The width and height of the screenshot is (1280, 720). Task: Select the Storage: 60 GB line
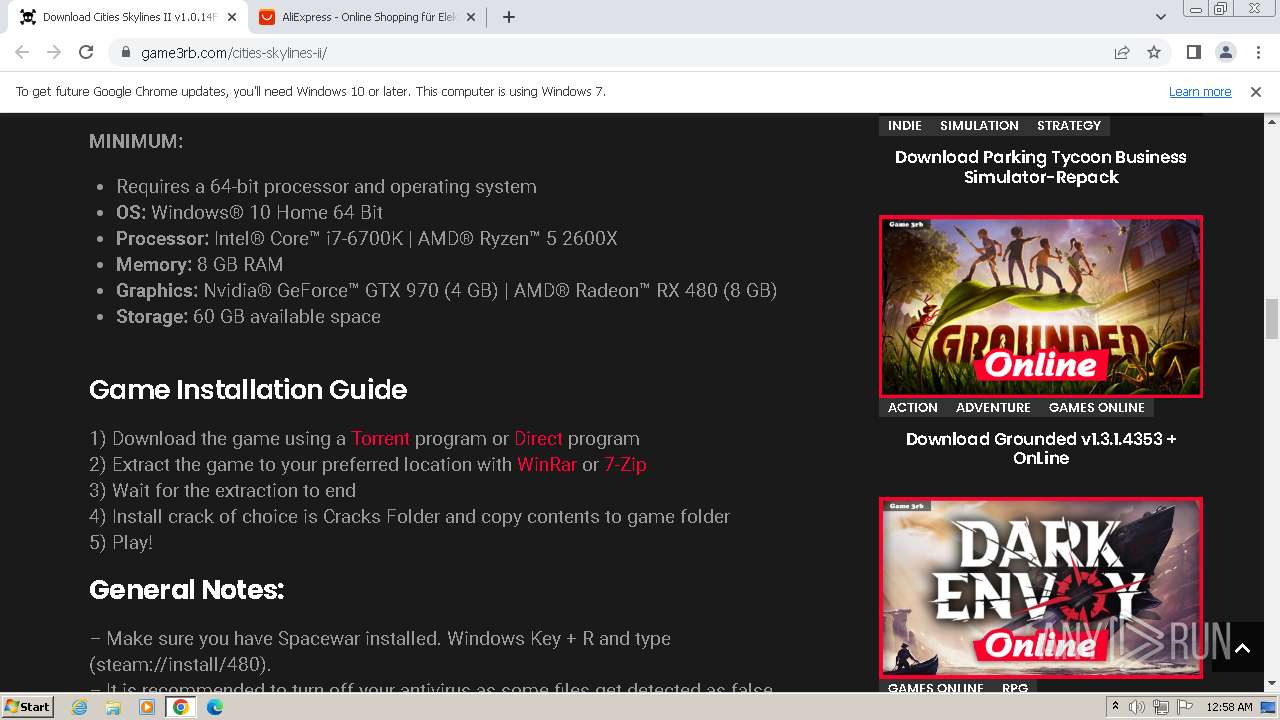(x=248, y=316)
